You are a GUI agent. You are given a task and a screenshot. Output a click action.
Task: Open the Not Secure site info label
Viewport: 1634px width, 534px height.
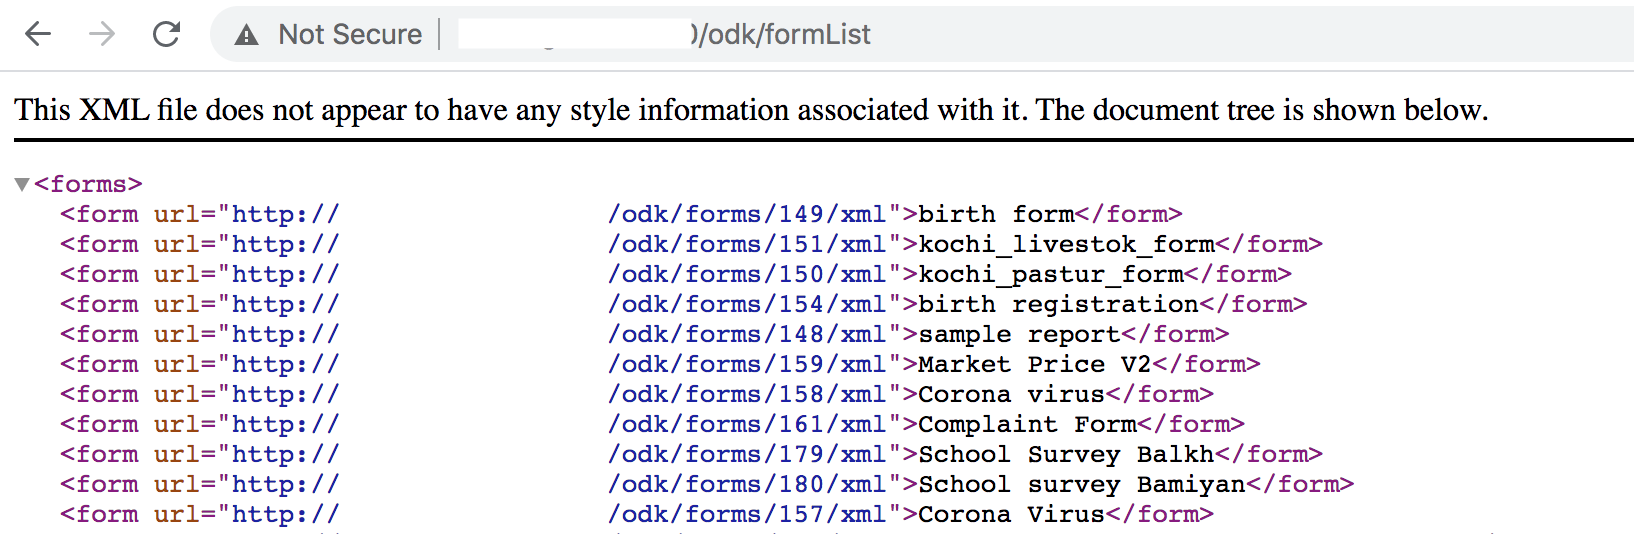point(350,34)
